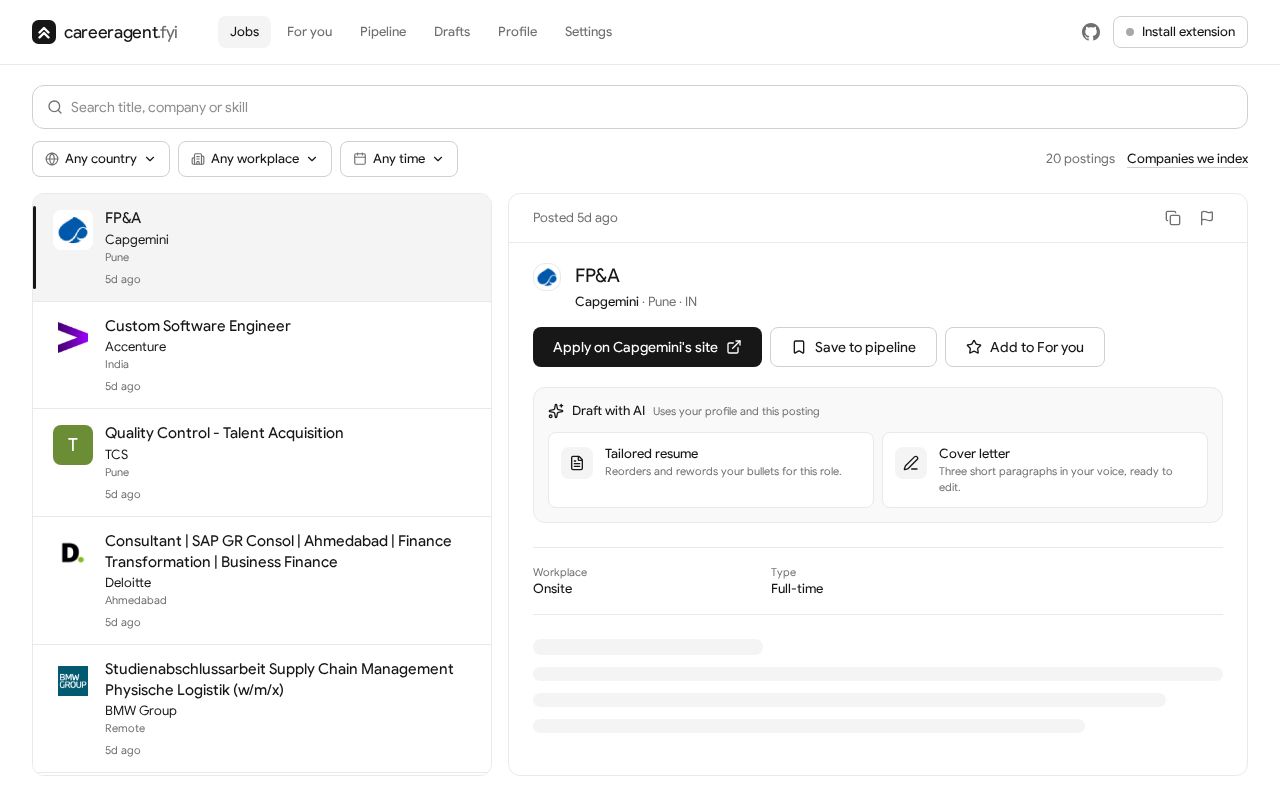This screenshot has height=800, width=1280.
Task: Open the Any time filter dropdown
Action: pos(399,159)
